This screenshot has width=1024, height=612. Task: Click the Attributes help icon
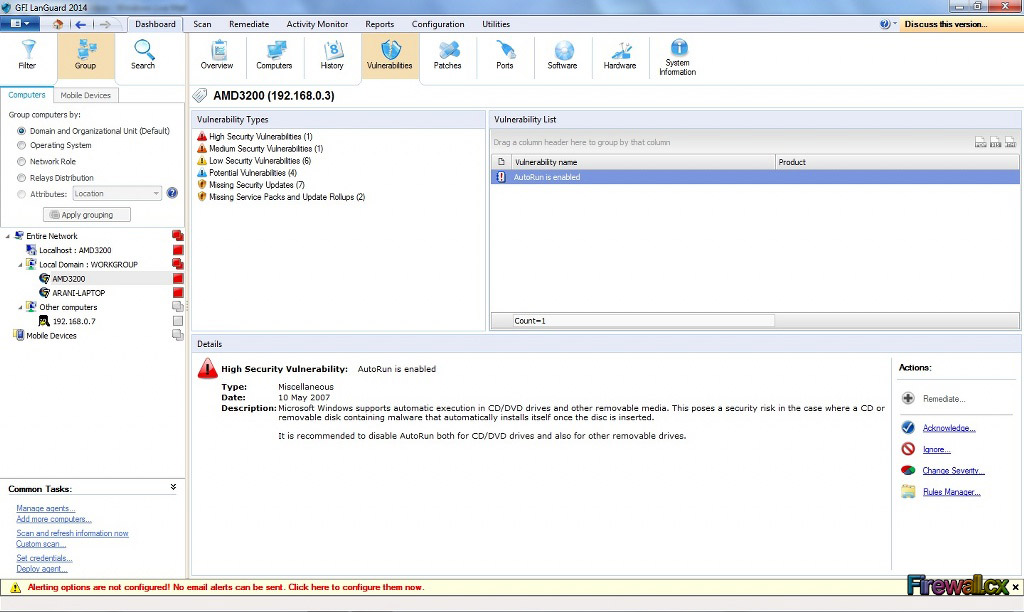pyautogui.click(x=172, y=193)
